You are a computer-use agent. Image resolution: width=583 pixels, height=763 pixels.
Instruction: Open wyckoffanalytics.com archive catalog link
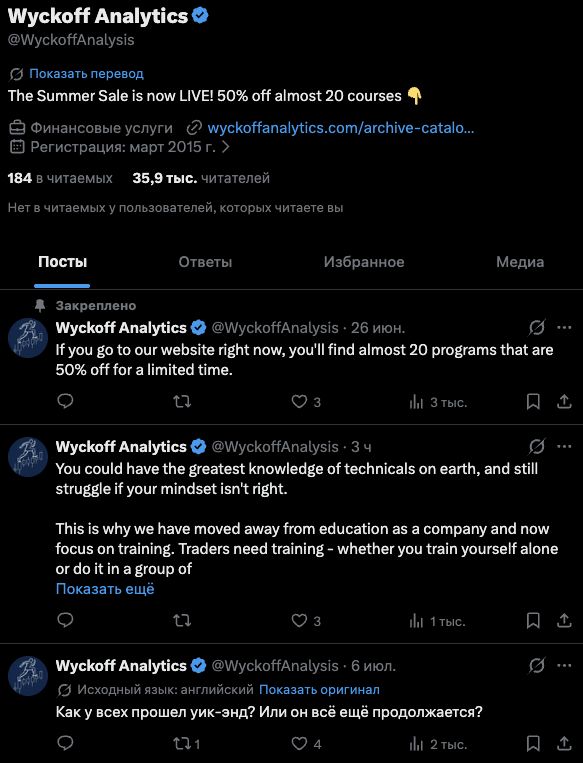pyautogui.click(x=341, y=127)
